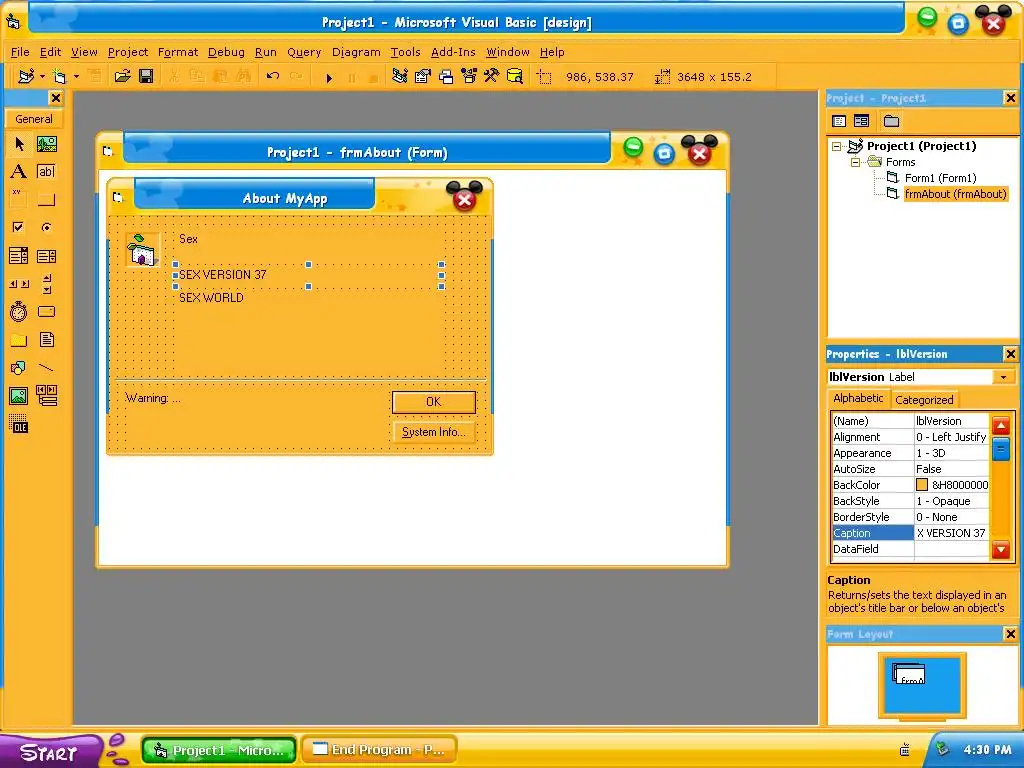Select the PictureBox control tool
The image size is (1024, 768).
[46, 144]
